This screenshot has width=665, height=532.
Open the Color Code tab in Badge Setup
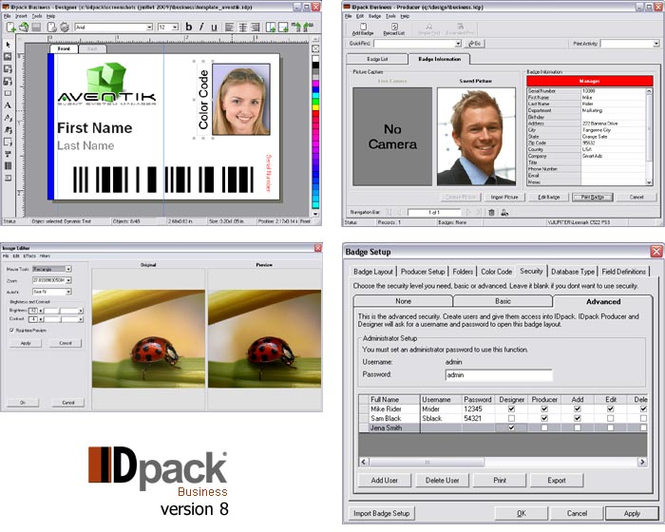pos(496,272)
